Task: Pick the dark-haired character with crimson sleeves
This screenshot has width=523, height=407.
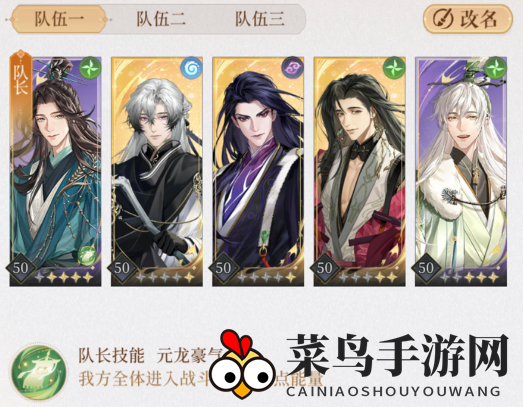Action: point(360,171)
